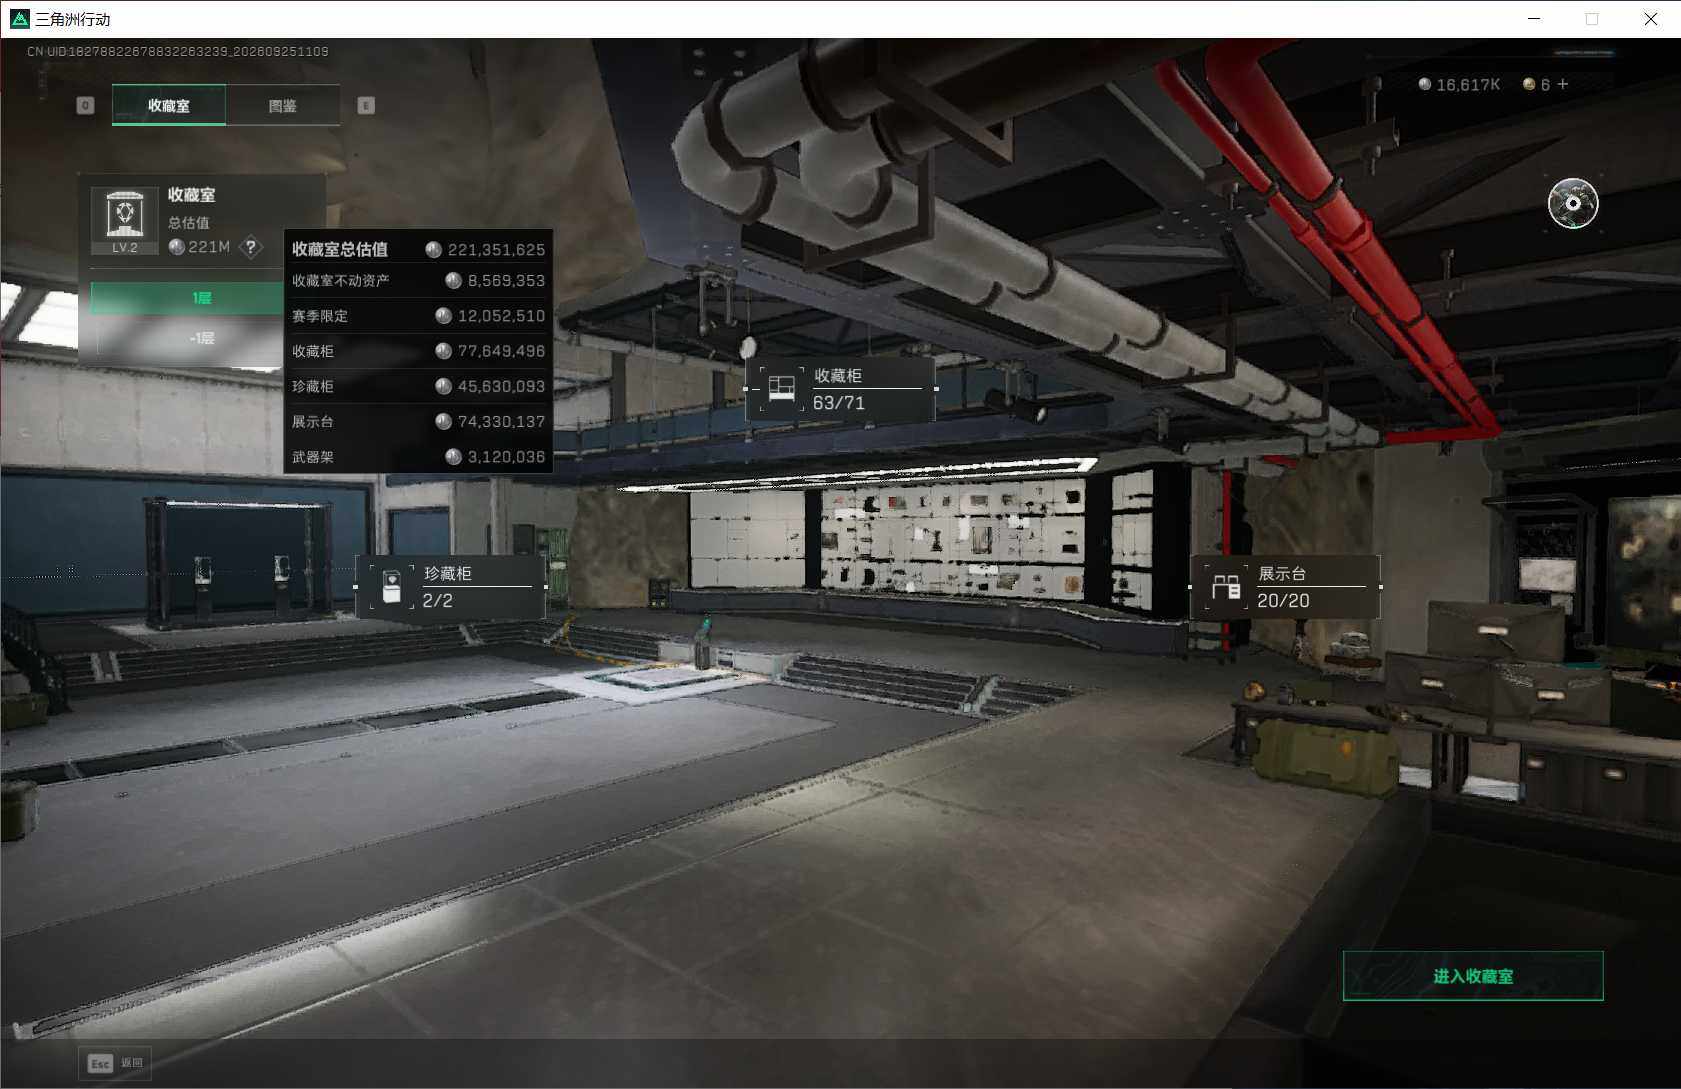Select the 1层 floor button
This screenshot has height=1089, width=1681.
[x=187, y=298]
